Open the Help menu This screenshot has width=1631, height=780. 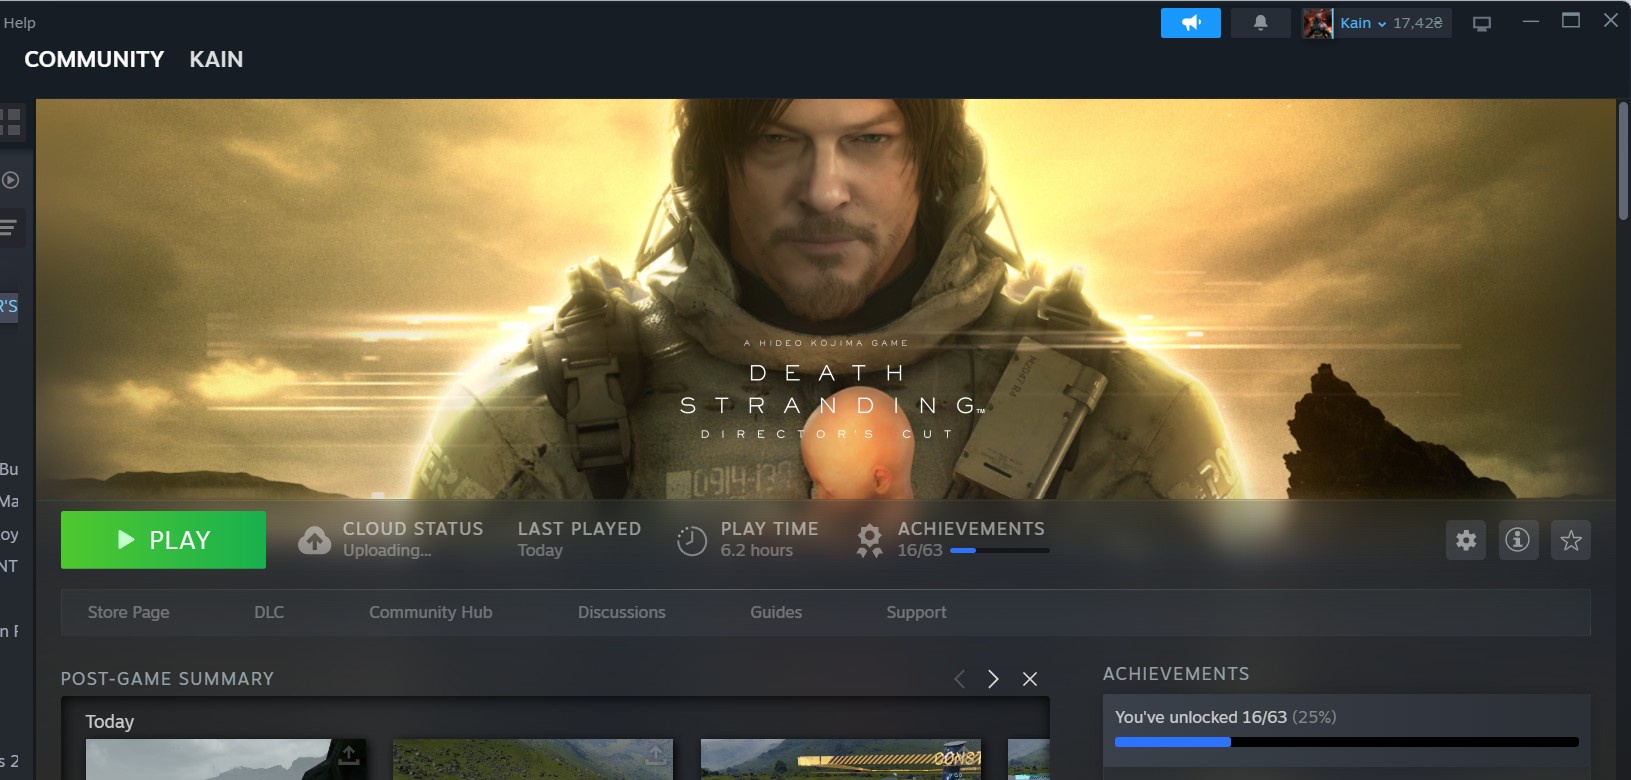pos(19,22)
